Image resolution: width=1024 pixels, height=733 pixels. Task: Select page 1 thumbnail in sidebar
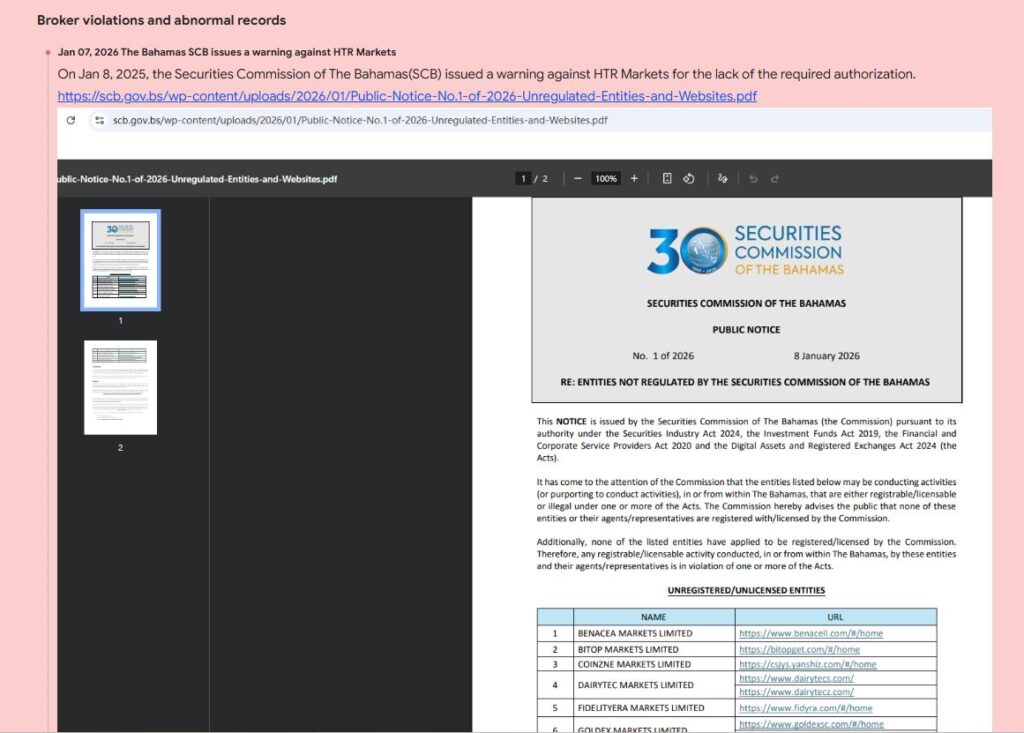120,260
